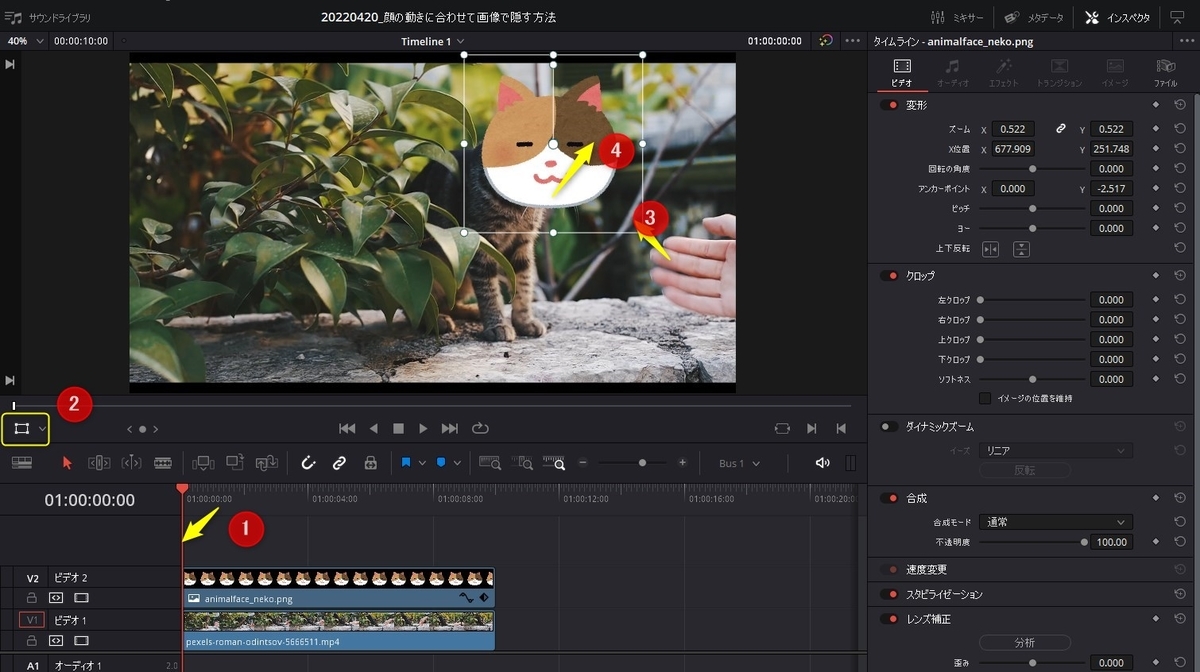
Task: Click the 反転 button under ダイナミックズーム
Action: click(1024, 470)
